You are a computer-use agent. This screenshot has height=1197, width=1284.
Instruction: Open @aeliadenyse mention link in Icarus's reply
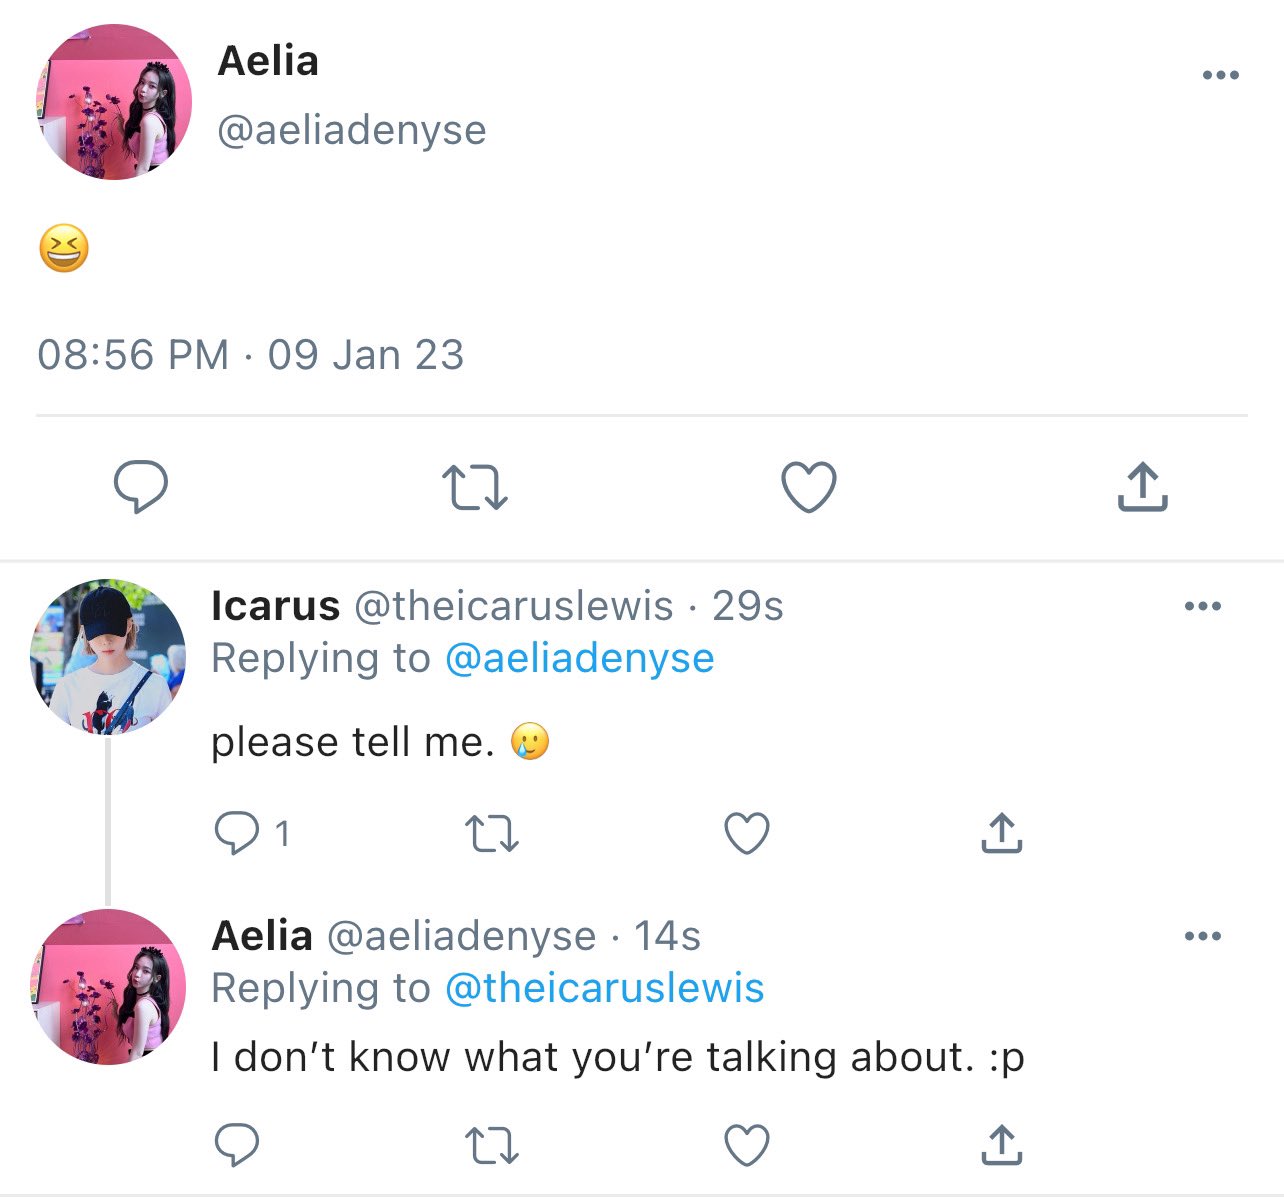(x=579, y=658)
